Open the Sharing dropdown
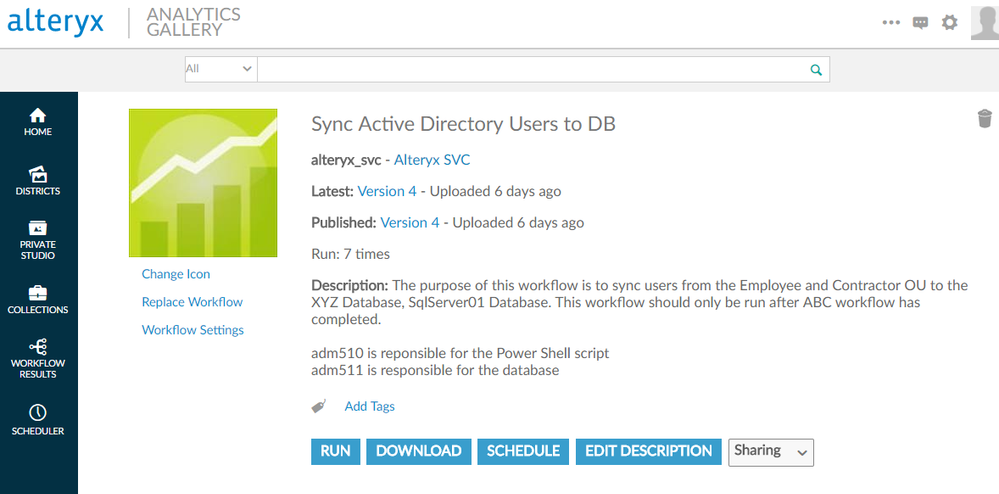Screen dimensions: 999x494 771,452
